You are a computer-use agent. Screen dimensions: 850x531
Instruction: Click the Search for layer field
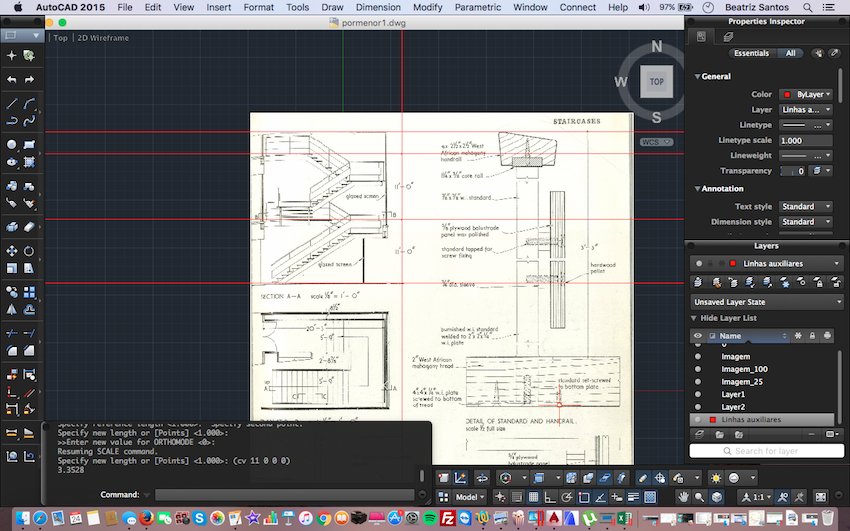[767, 451]
